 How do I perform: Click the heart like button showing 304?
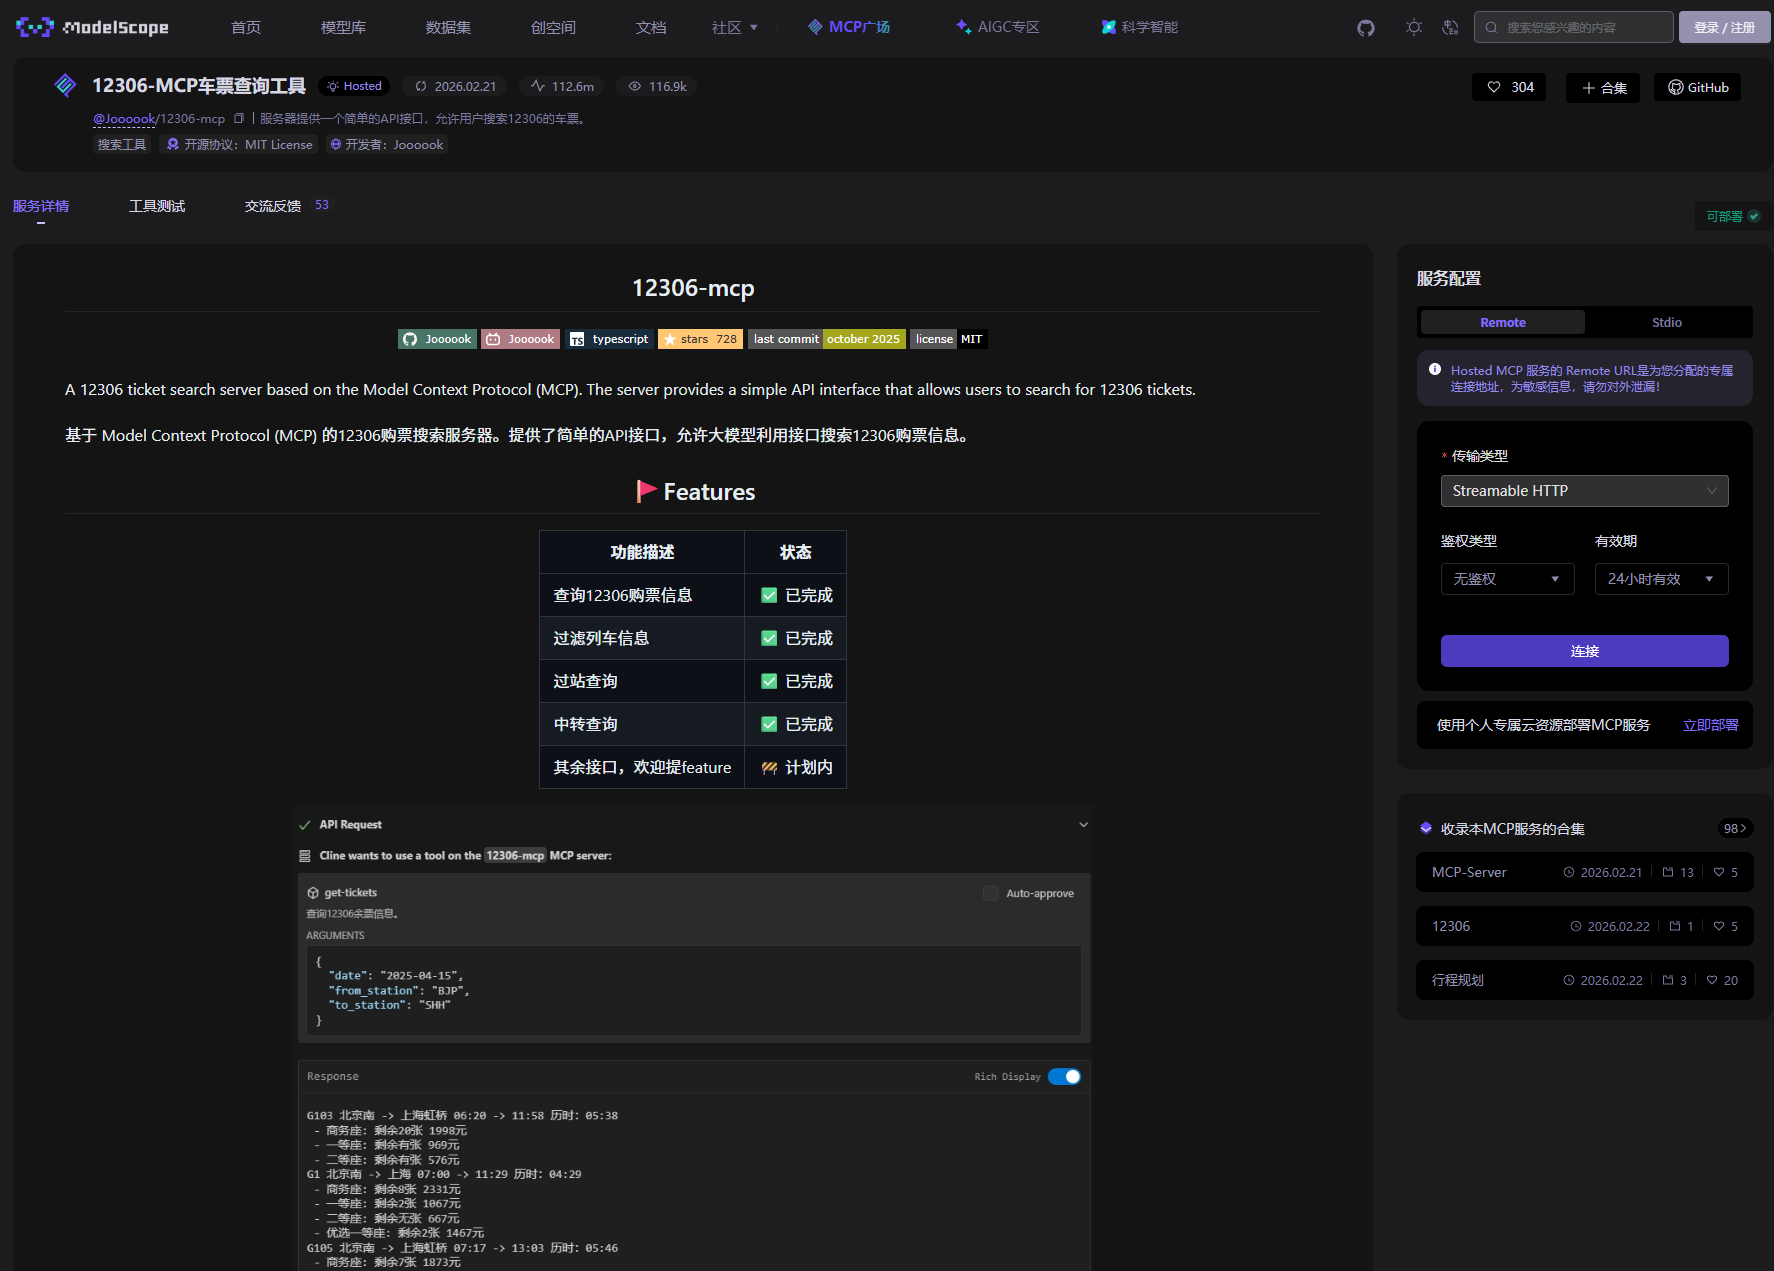point(1509,87)
